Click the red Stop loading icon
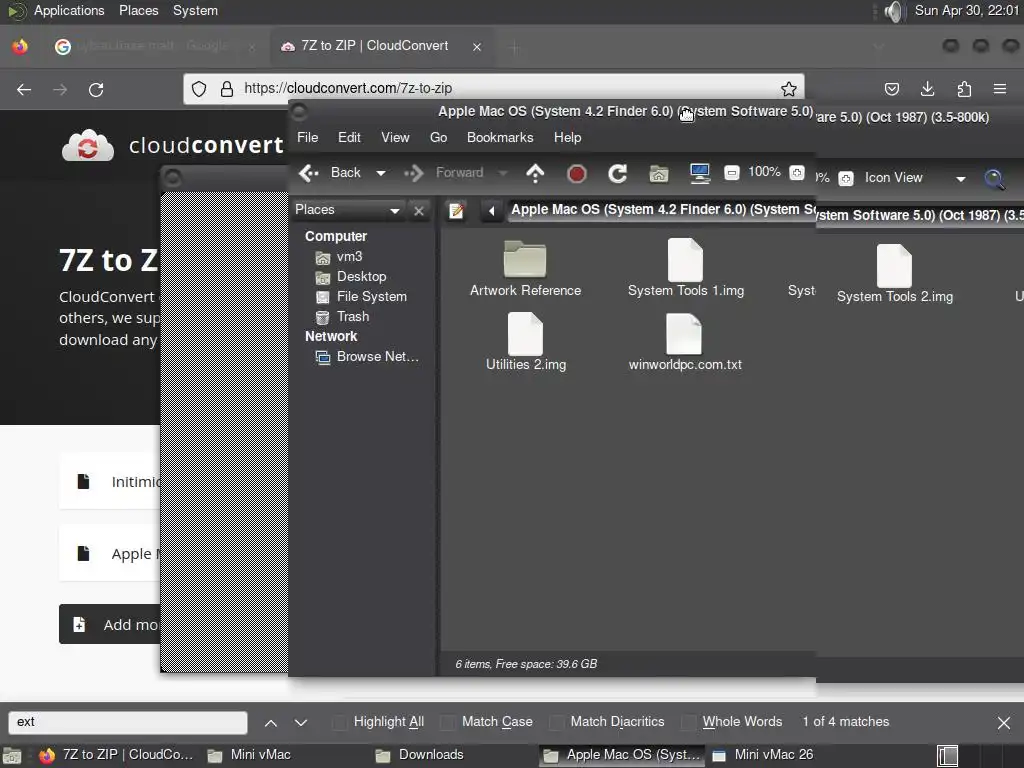The image size is (1024, 768). [x=576, y=173]
